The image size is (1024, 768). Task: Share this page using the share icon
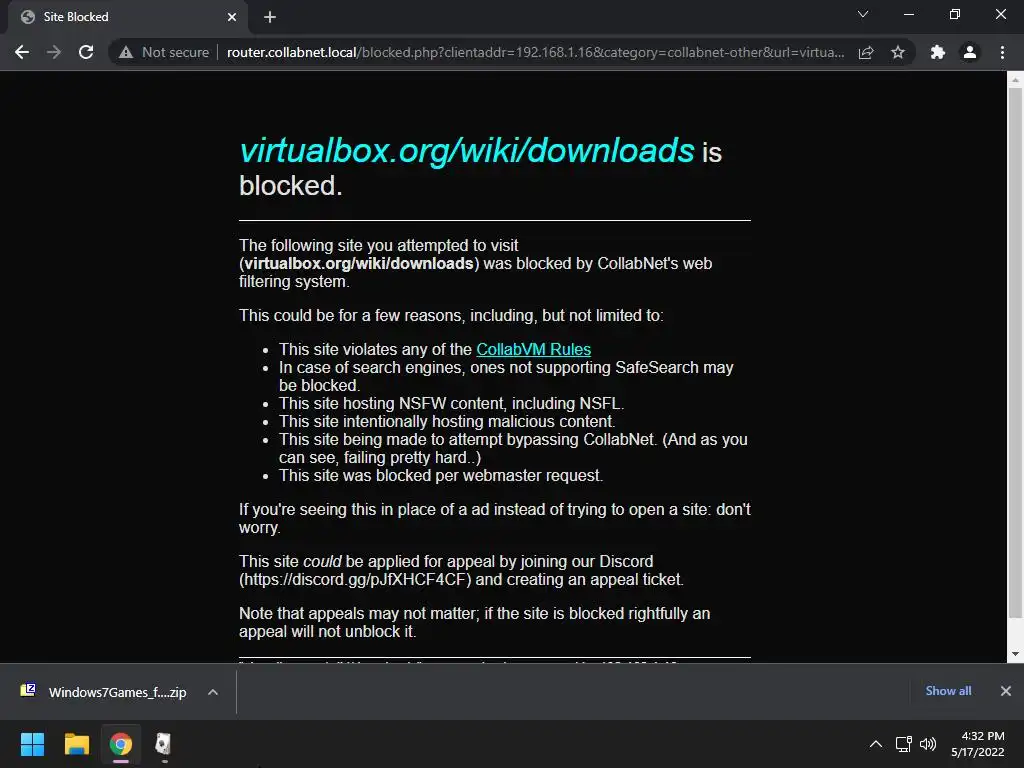click(866, 52)
